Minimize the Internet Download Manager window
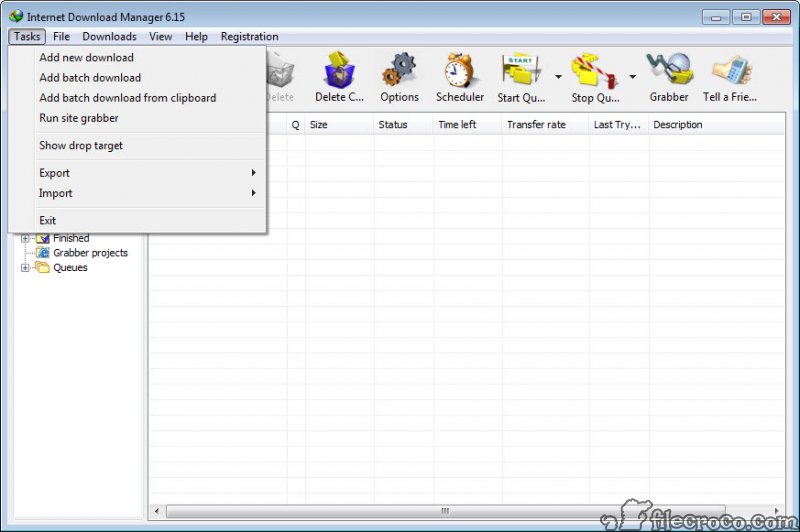 (x=716, y=17)
